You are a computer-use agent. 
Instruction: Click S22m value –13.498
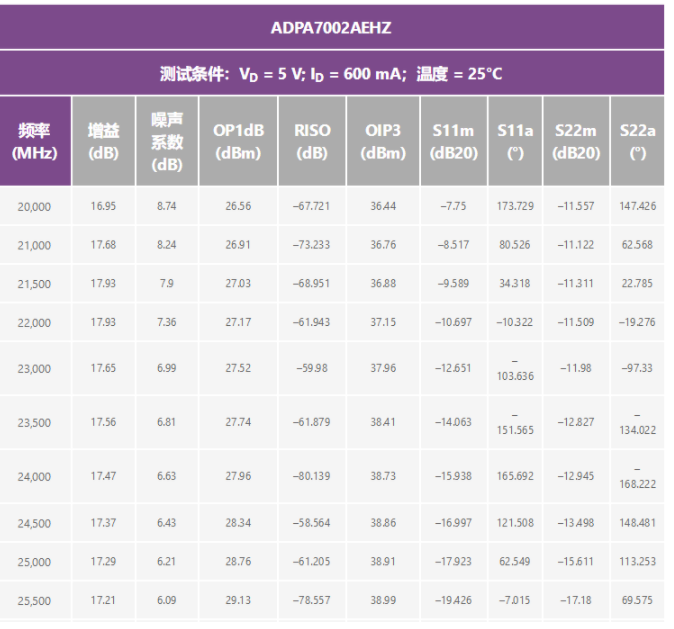tap(576, 523)
